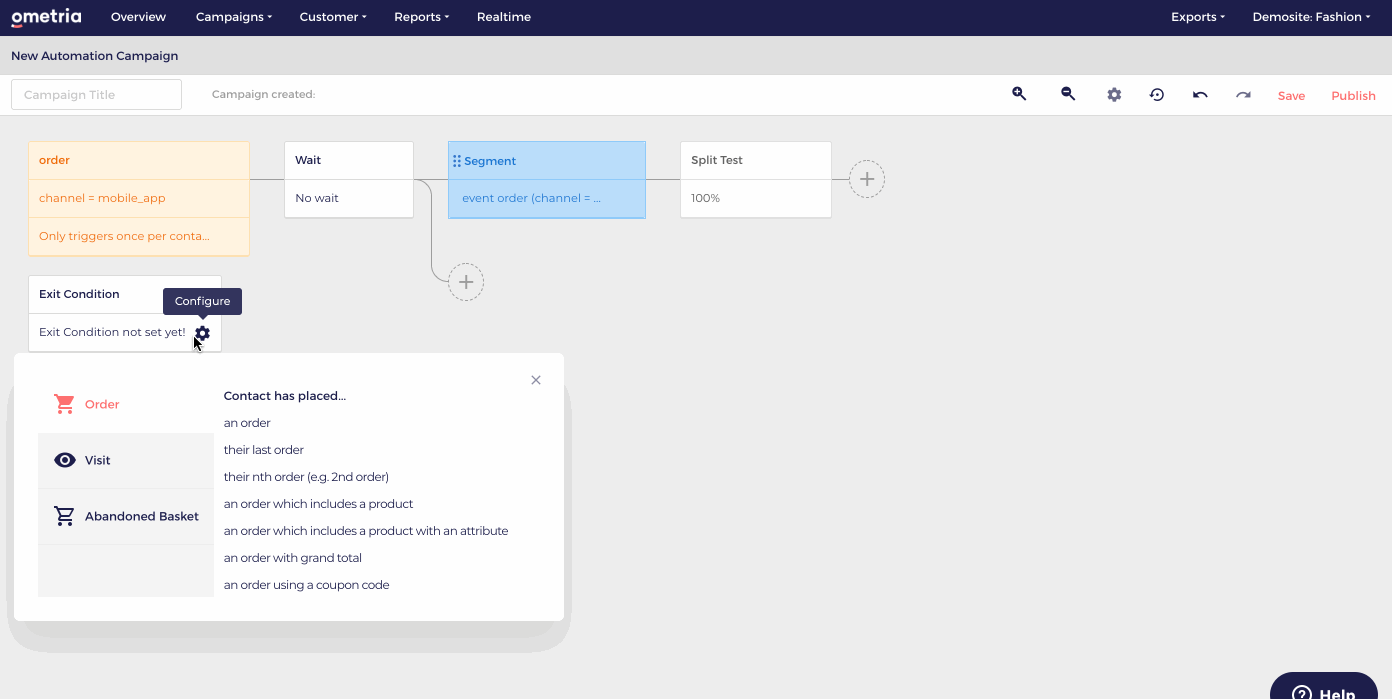Undo the last change
This screenshot has height=699, width=1392.
pos(1200,95)
